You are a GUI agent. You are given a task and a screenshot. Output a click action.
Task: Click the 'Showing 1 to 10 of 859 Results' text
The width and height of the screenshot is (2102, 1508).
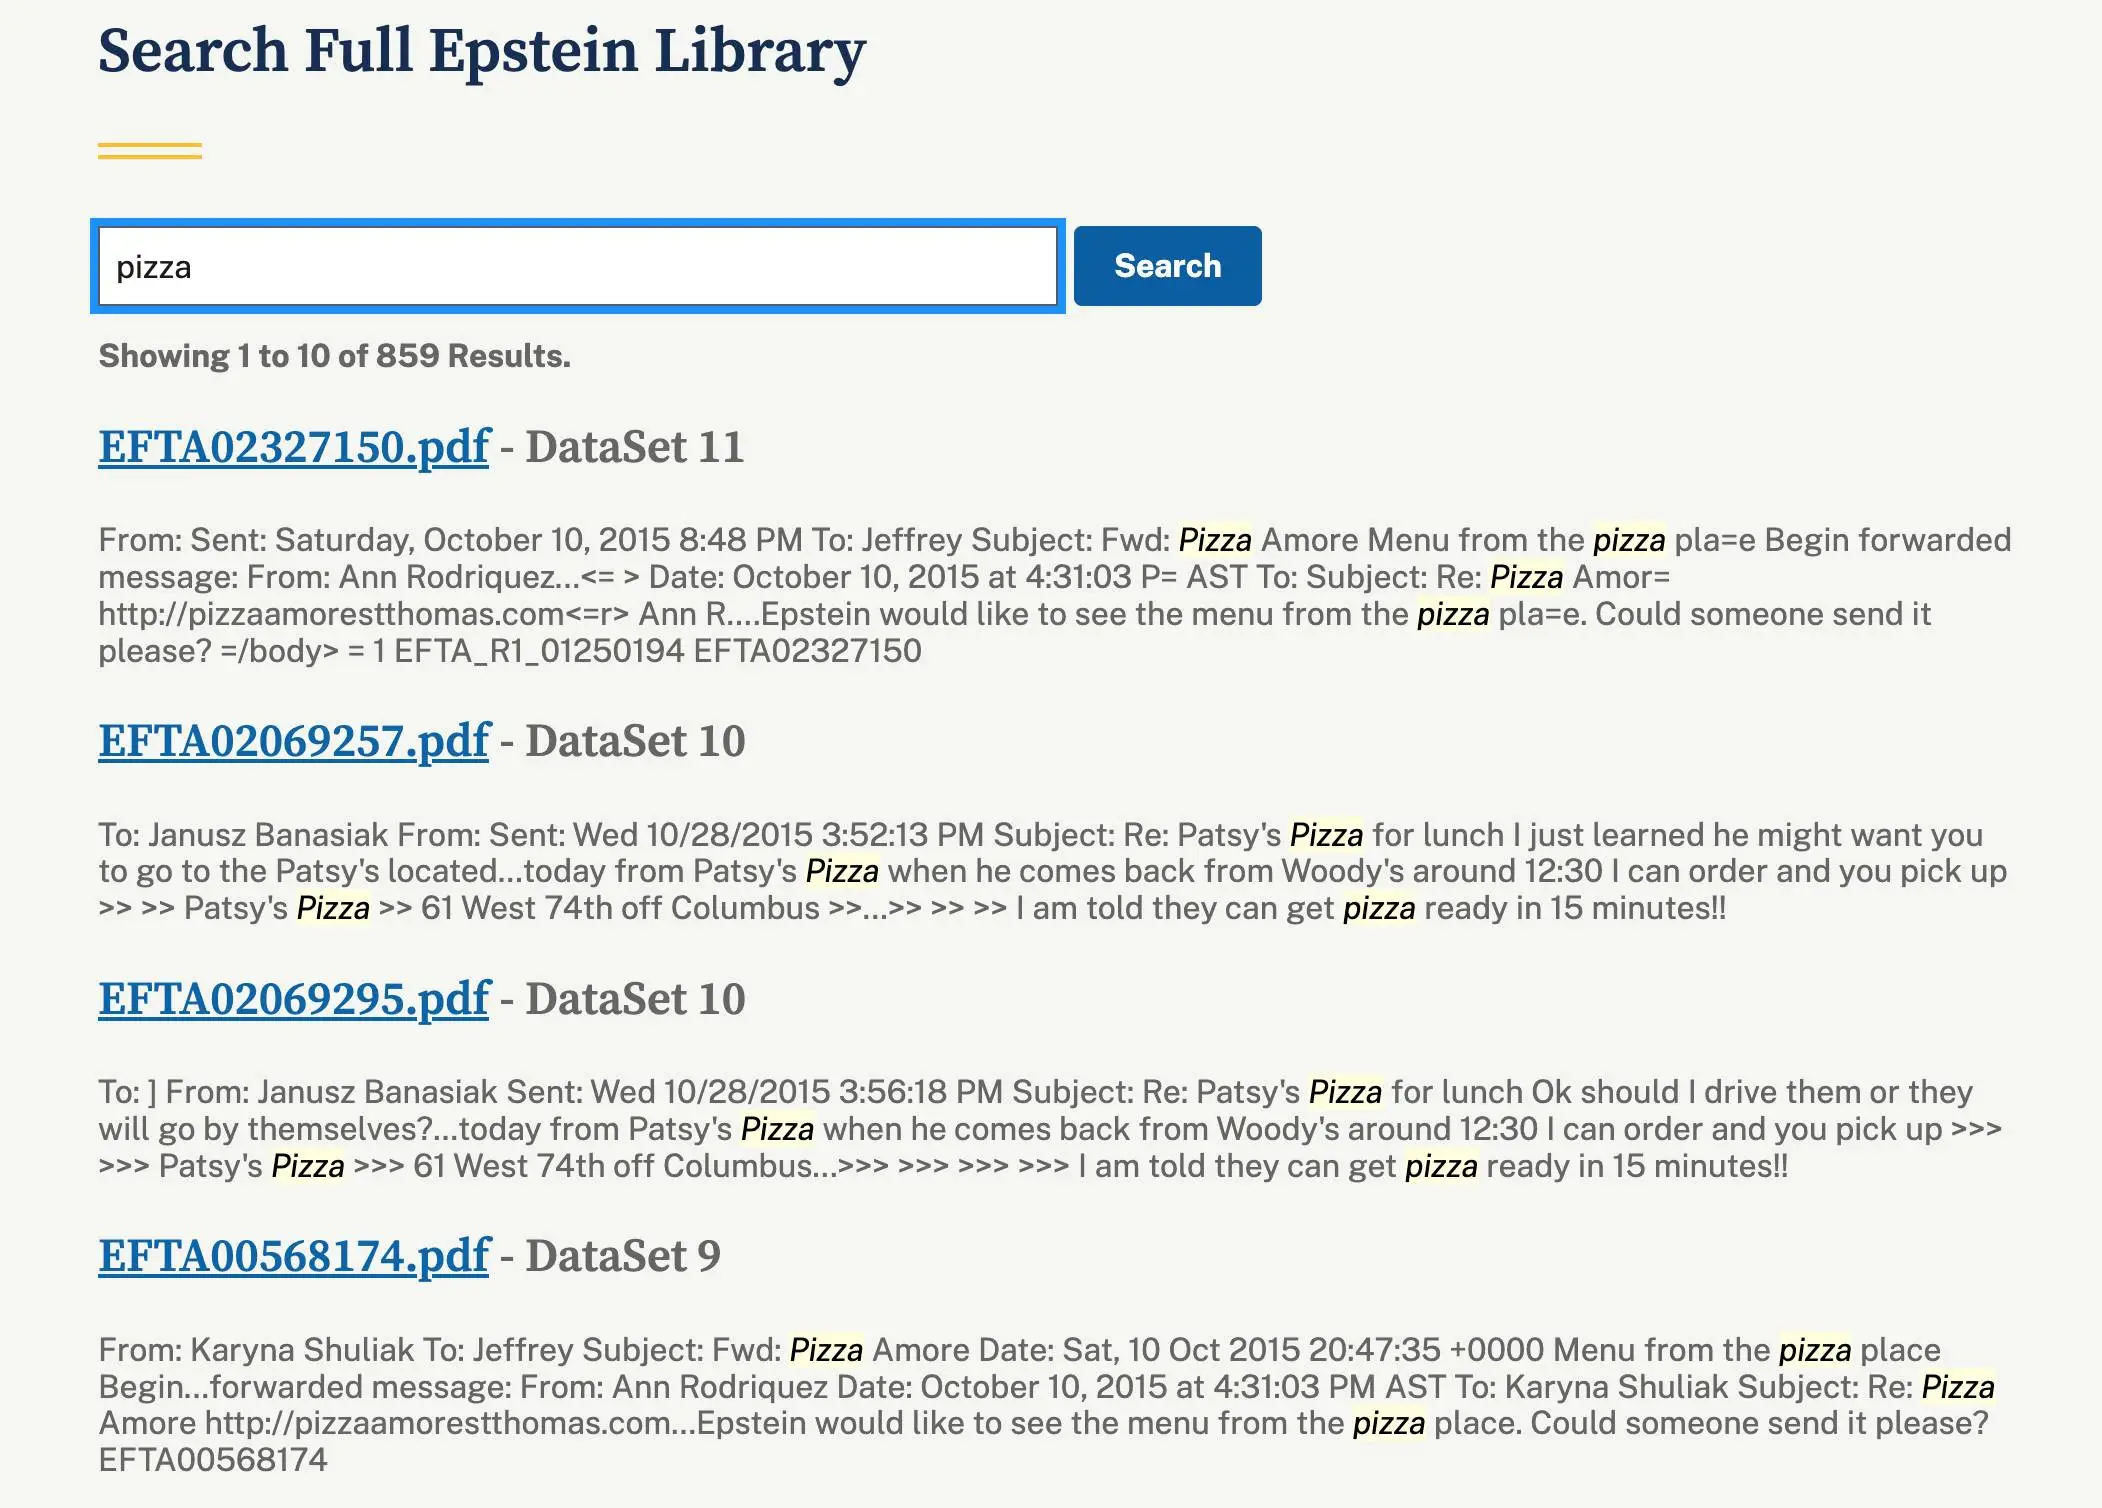(333, 355)
